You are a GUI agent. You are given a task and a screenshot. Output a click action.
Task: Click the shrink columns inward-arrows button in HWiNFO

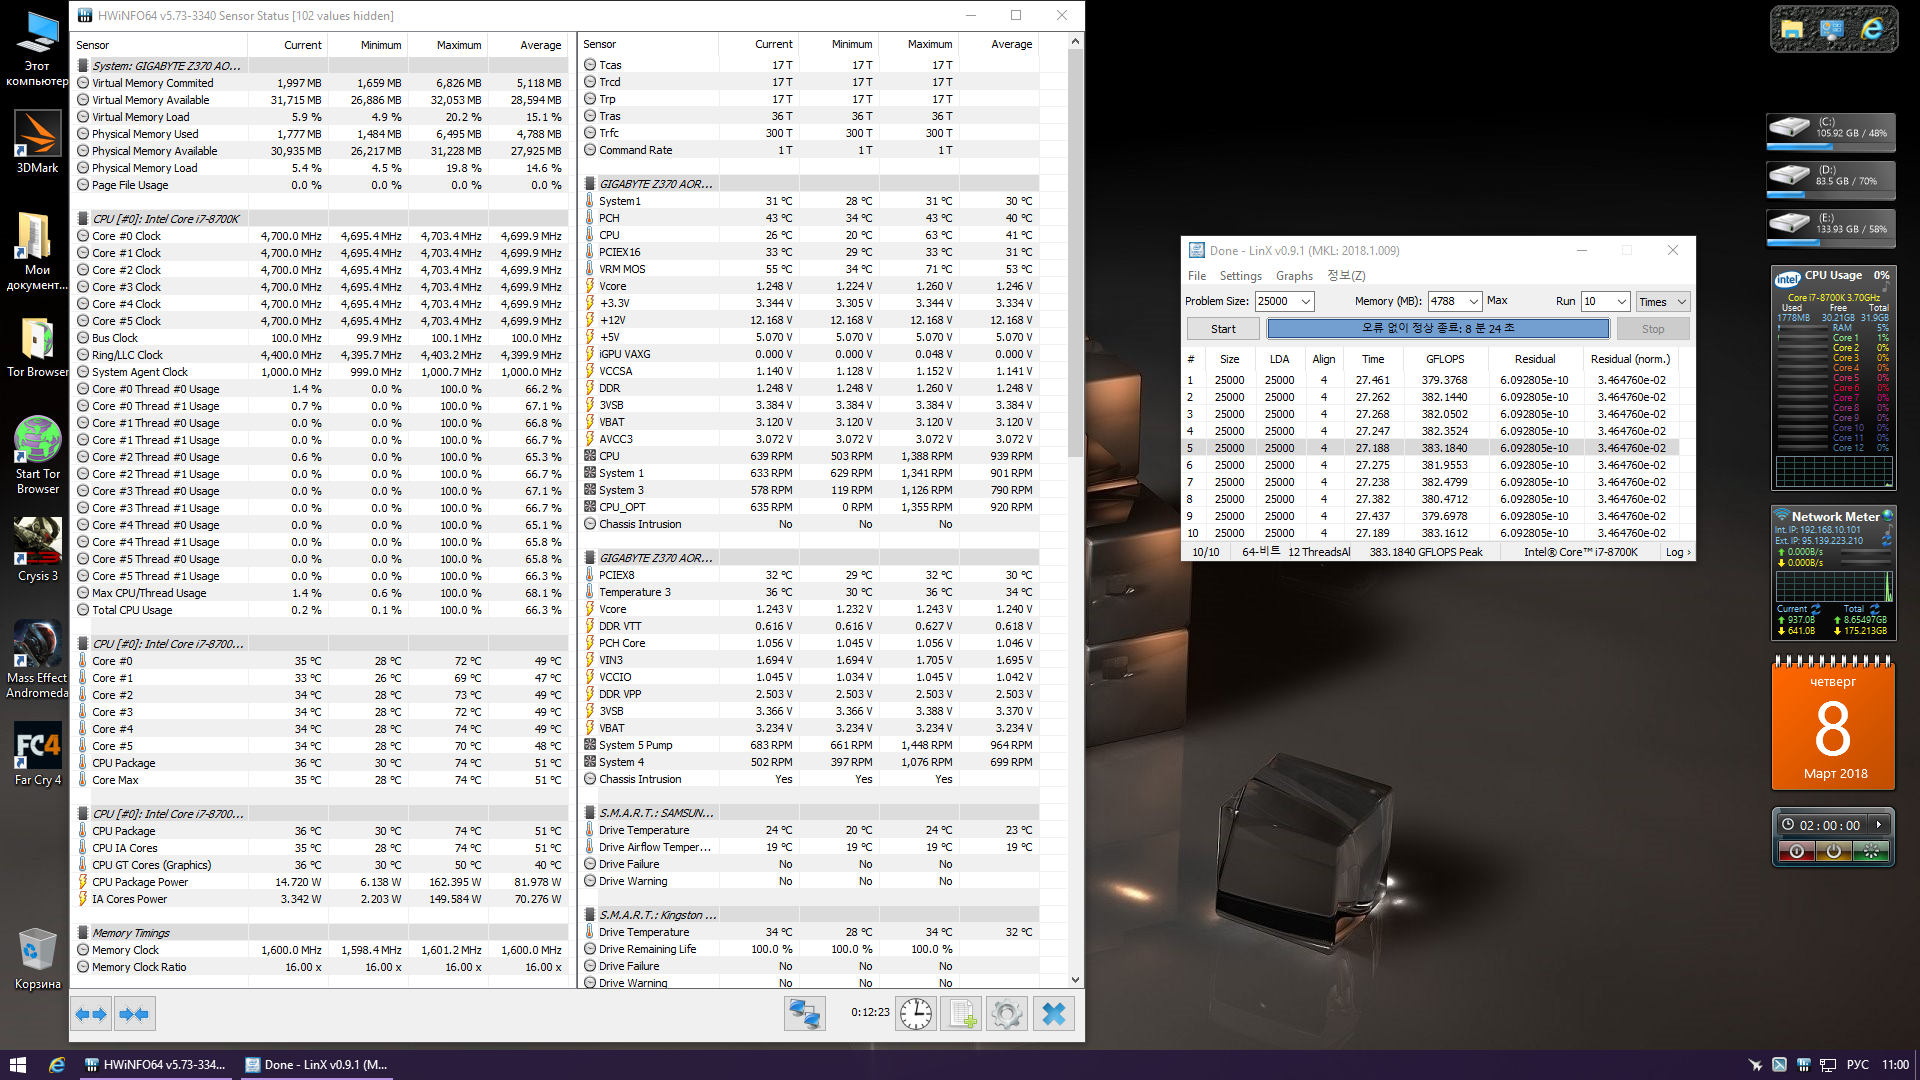pyautogui.click(x=134, y=1014)
